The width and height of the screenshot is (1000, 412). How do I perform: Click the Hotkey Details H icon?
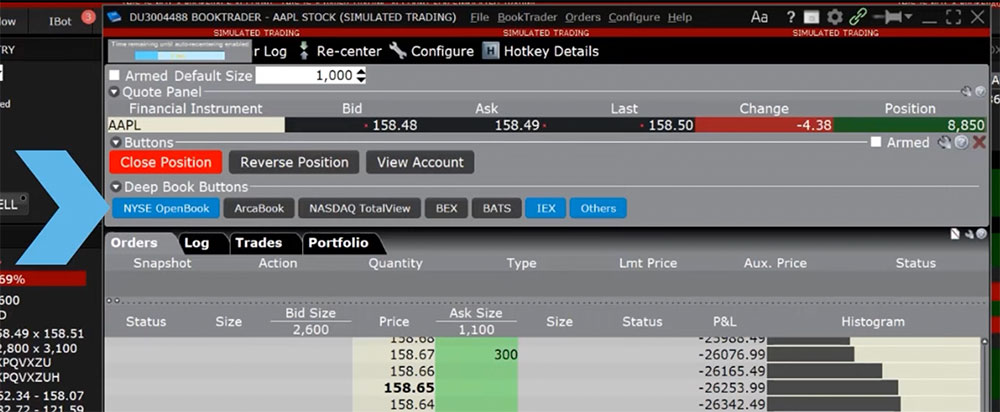tap(490, 51)
